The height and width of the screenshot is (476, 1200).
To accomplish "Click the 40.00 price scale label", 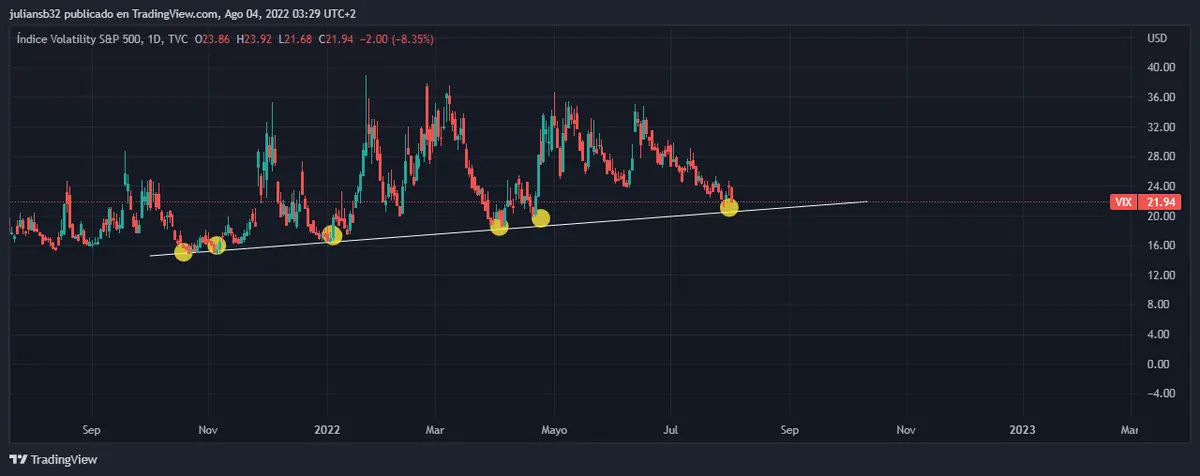I will click(x=1160, y=68).
